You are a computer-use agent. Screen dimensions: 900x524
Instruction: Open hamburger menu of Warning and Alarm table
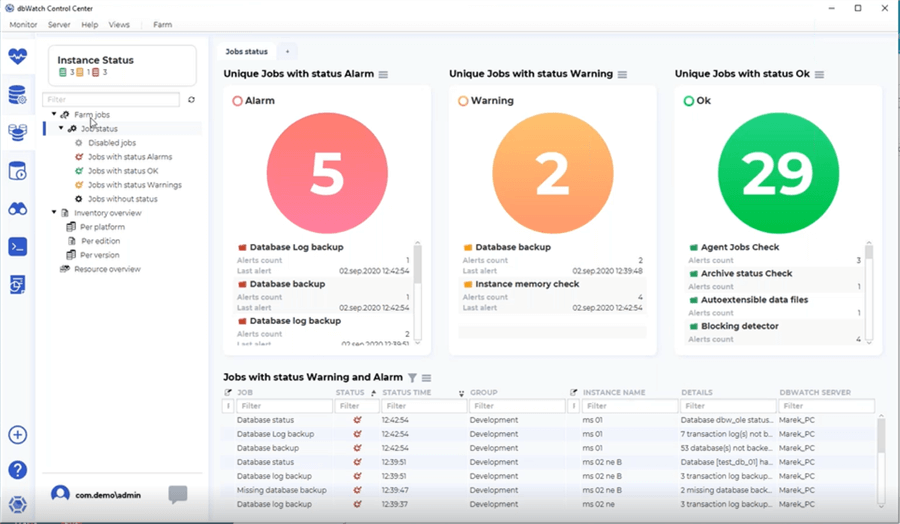point(426,378)
